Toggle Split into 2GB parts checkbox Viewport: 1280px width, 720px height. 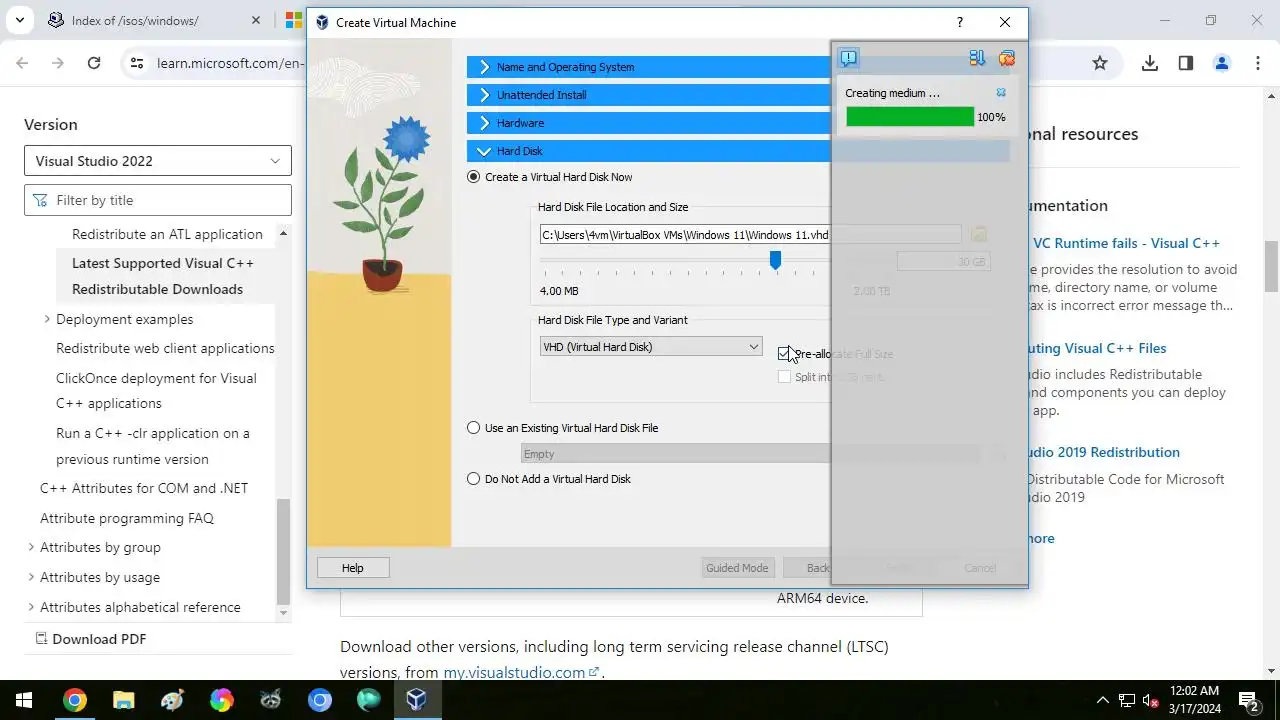784,377
